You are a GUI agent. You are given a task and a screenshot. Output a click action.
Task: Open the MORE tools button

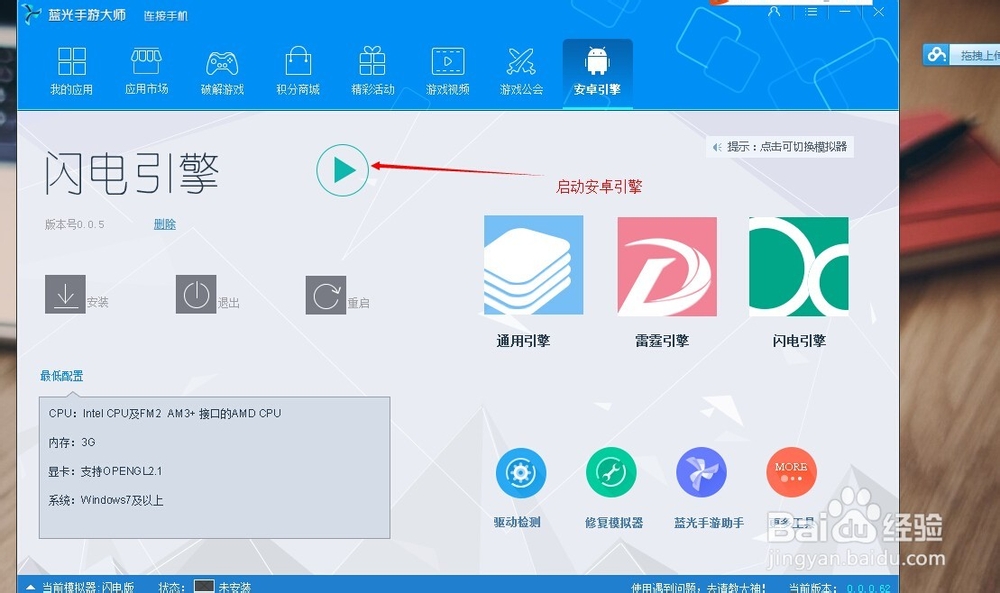click(791, 472)
